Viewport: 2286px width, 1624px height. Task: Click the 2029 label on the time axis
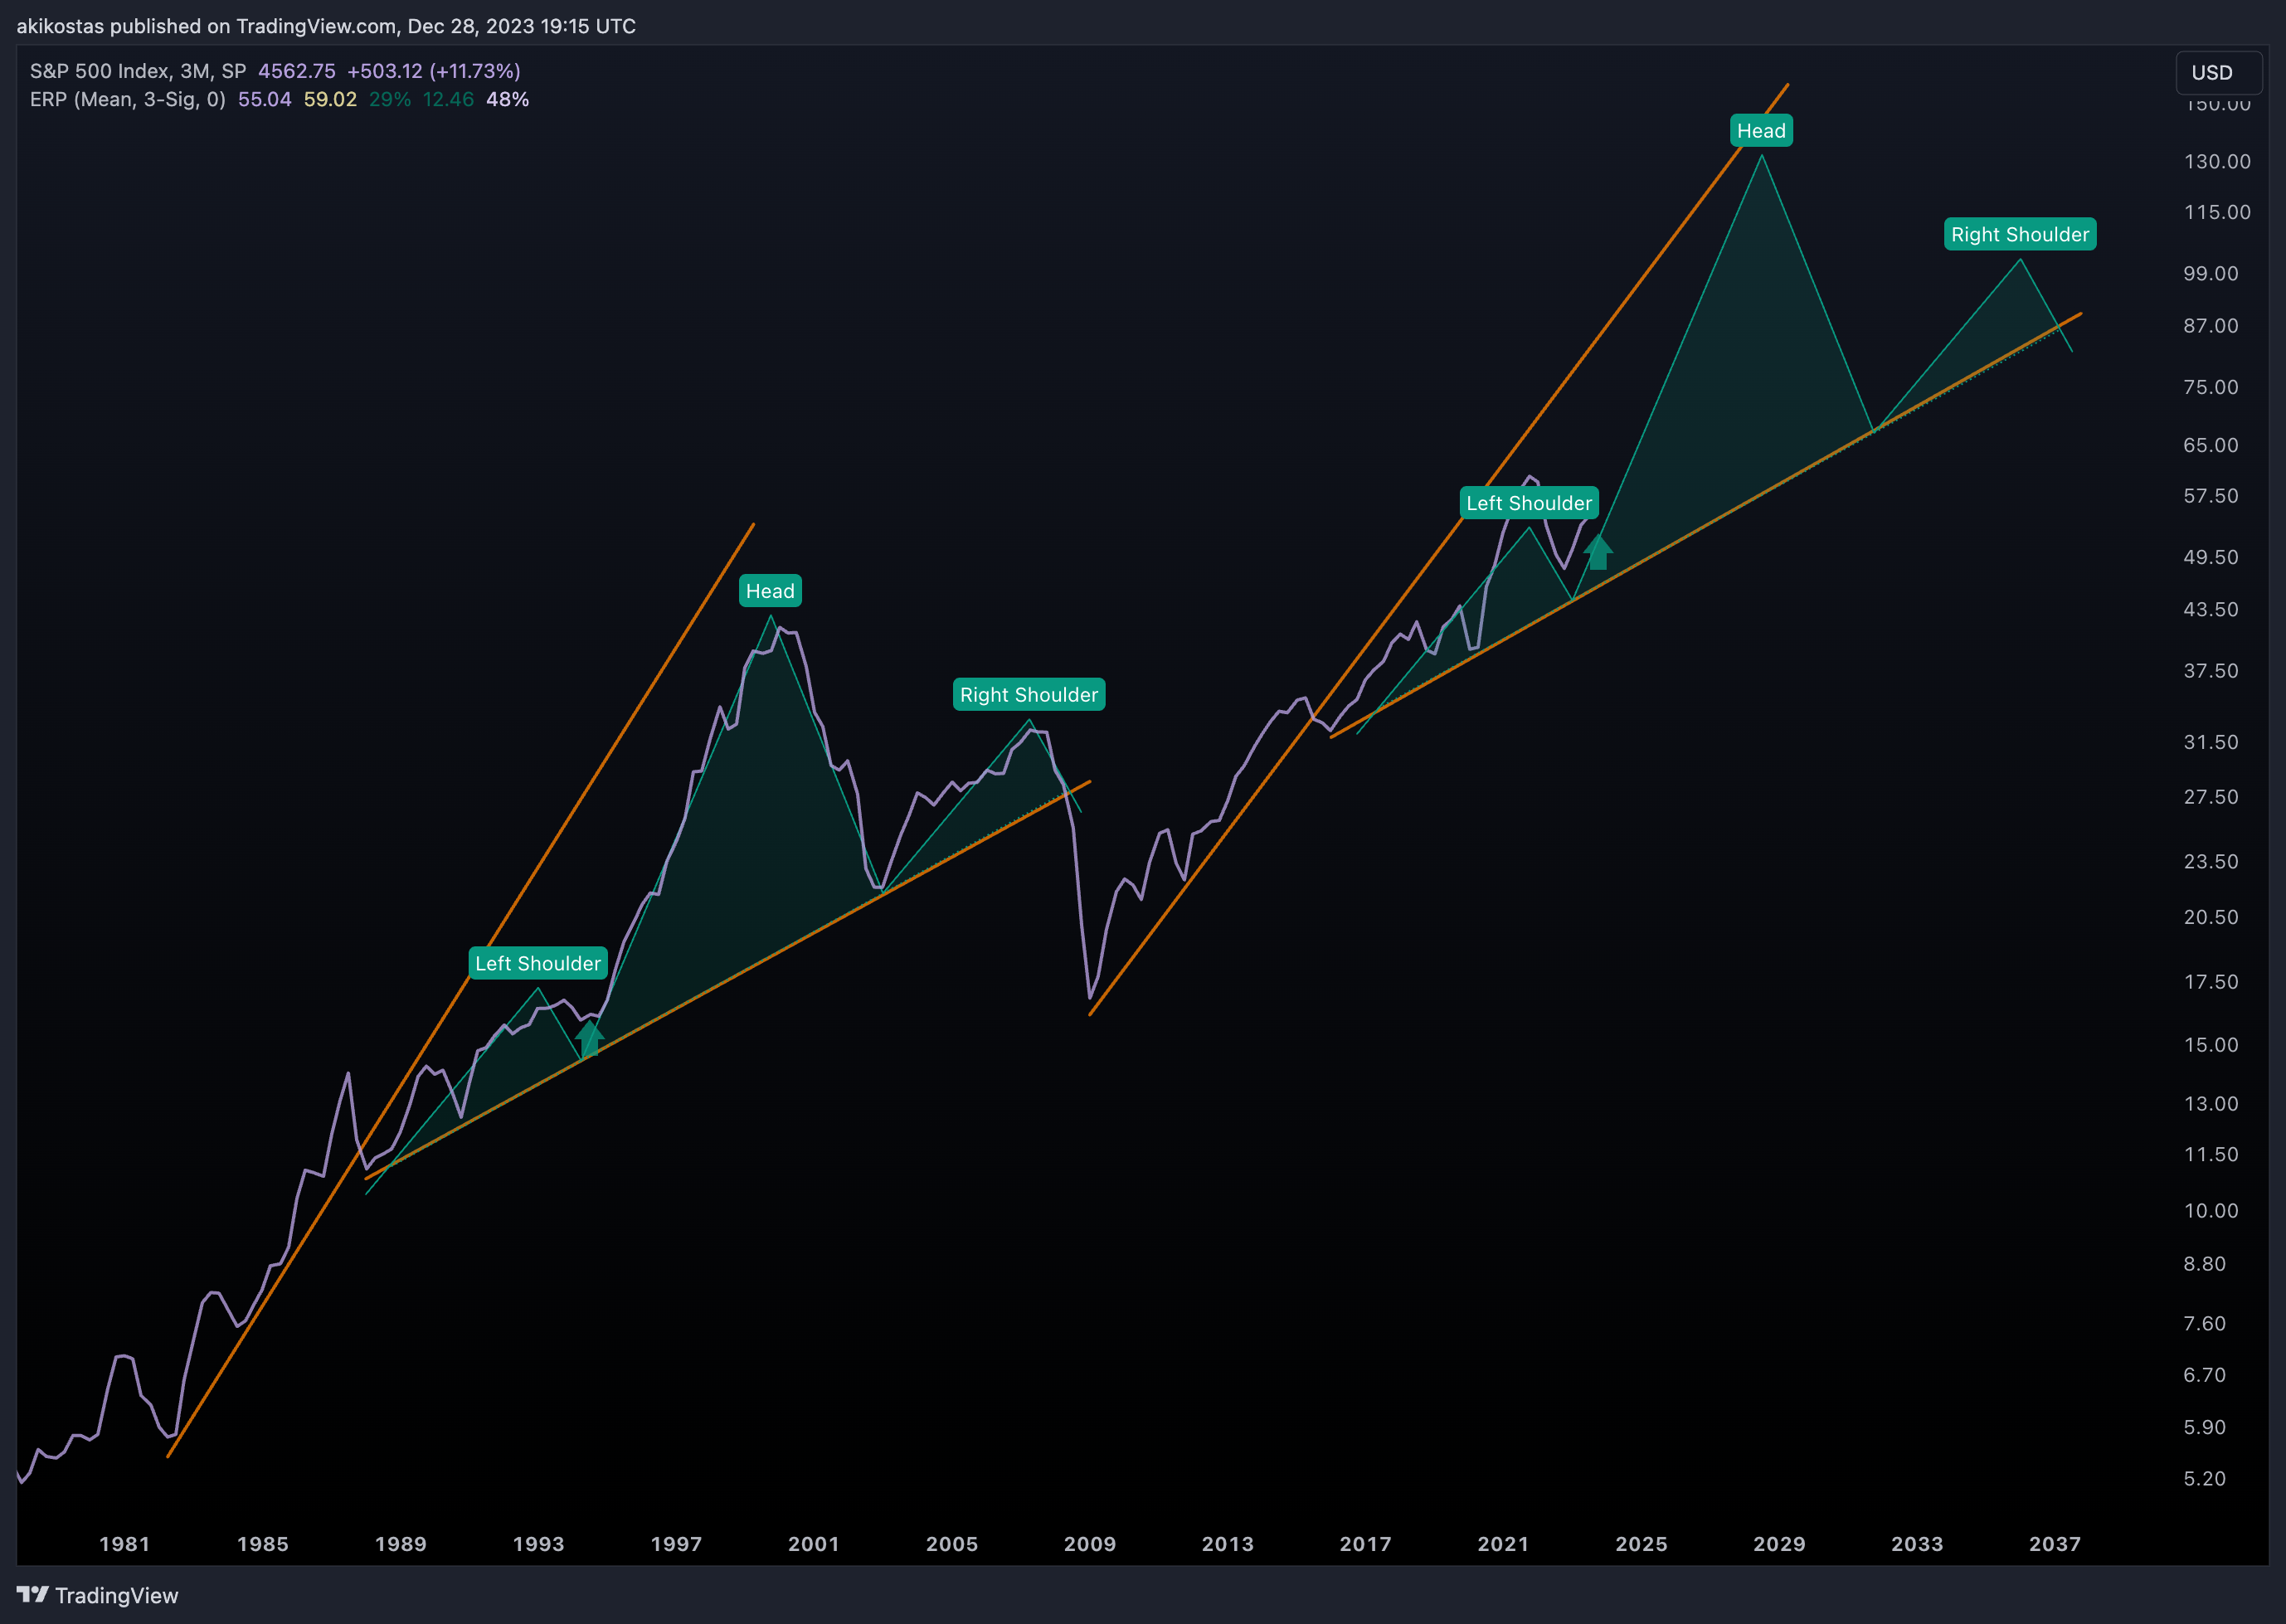(1780, 1544)
